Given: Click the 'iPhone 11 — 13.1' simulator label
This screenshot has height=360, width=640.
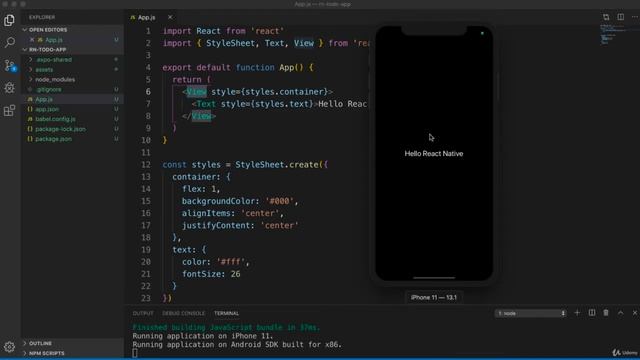Looking at the screenshot, I should (434, 297).
